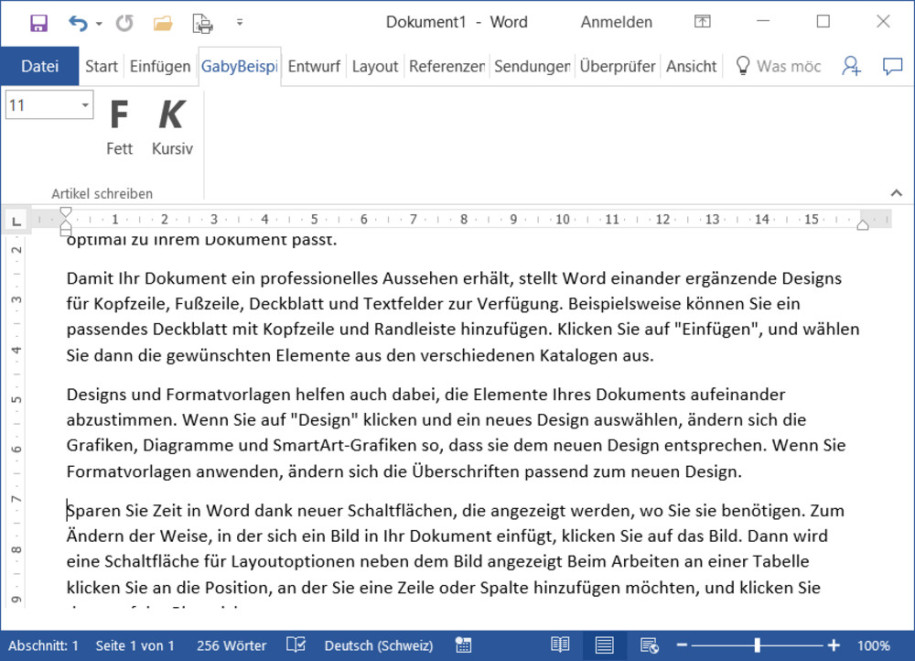Image resolution: width=915 pixels, height=661 pixels.
Task: Click the Tell Me lightbulb search box
Action: [778, 66]
